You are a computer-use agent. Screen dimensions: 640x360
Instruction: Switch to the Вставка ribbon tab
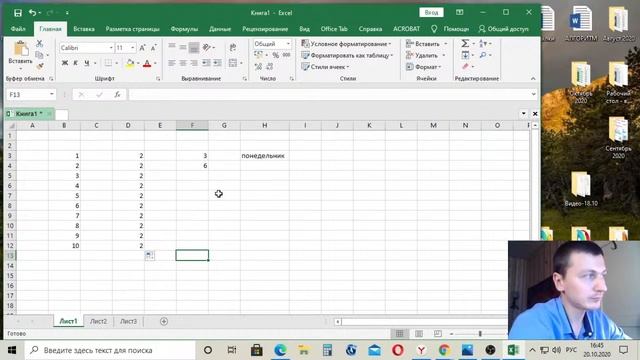click(84, 29)
